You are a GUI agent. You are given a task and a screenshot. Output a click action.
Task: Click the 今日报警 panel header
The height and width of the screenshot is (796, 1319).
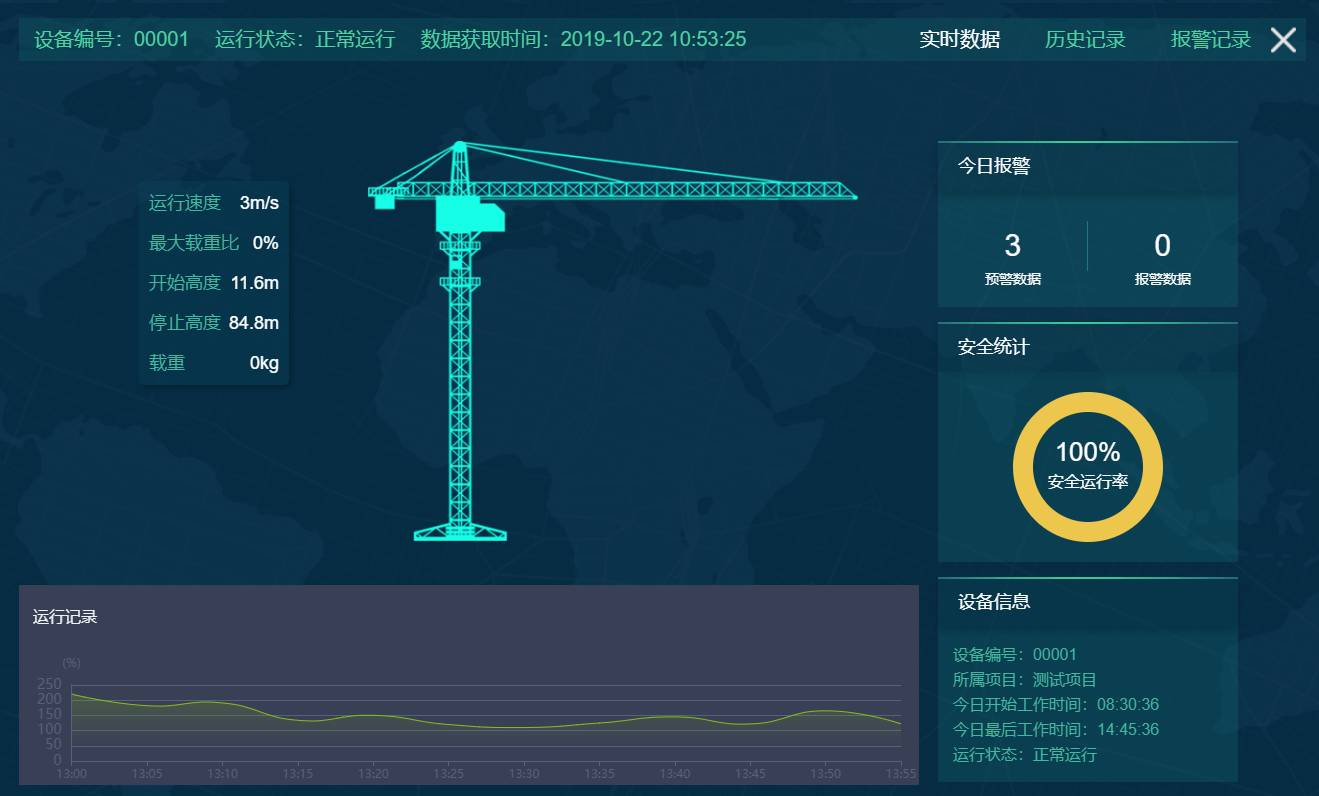[x=994, y=167]
